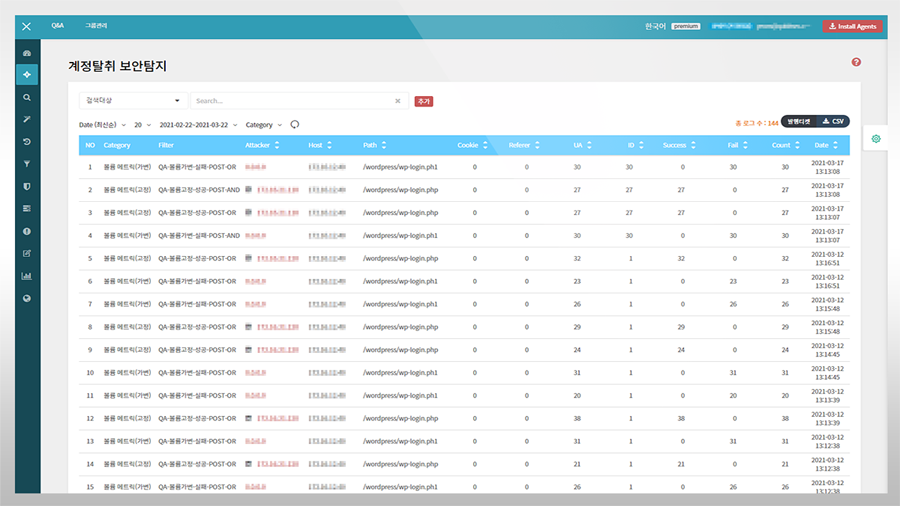Image resolution: width=900 pixels, height=506 pixels.
Task: Open the Q&A menu in top bar
Action: click(x=57, y=26)
